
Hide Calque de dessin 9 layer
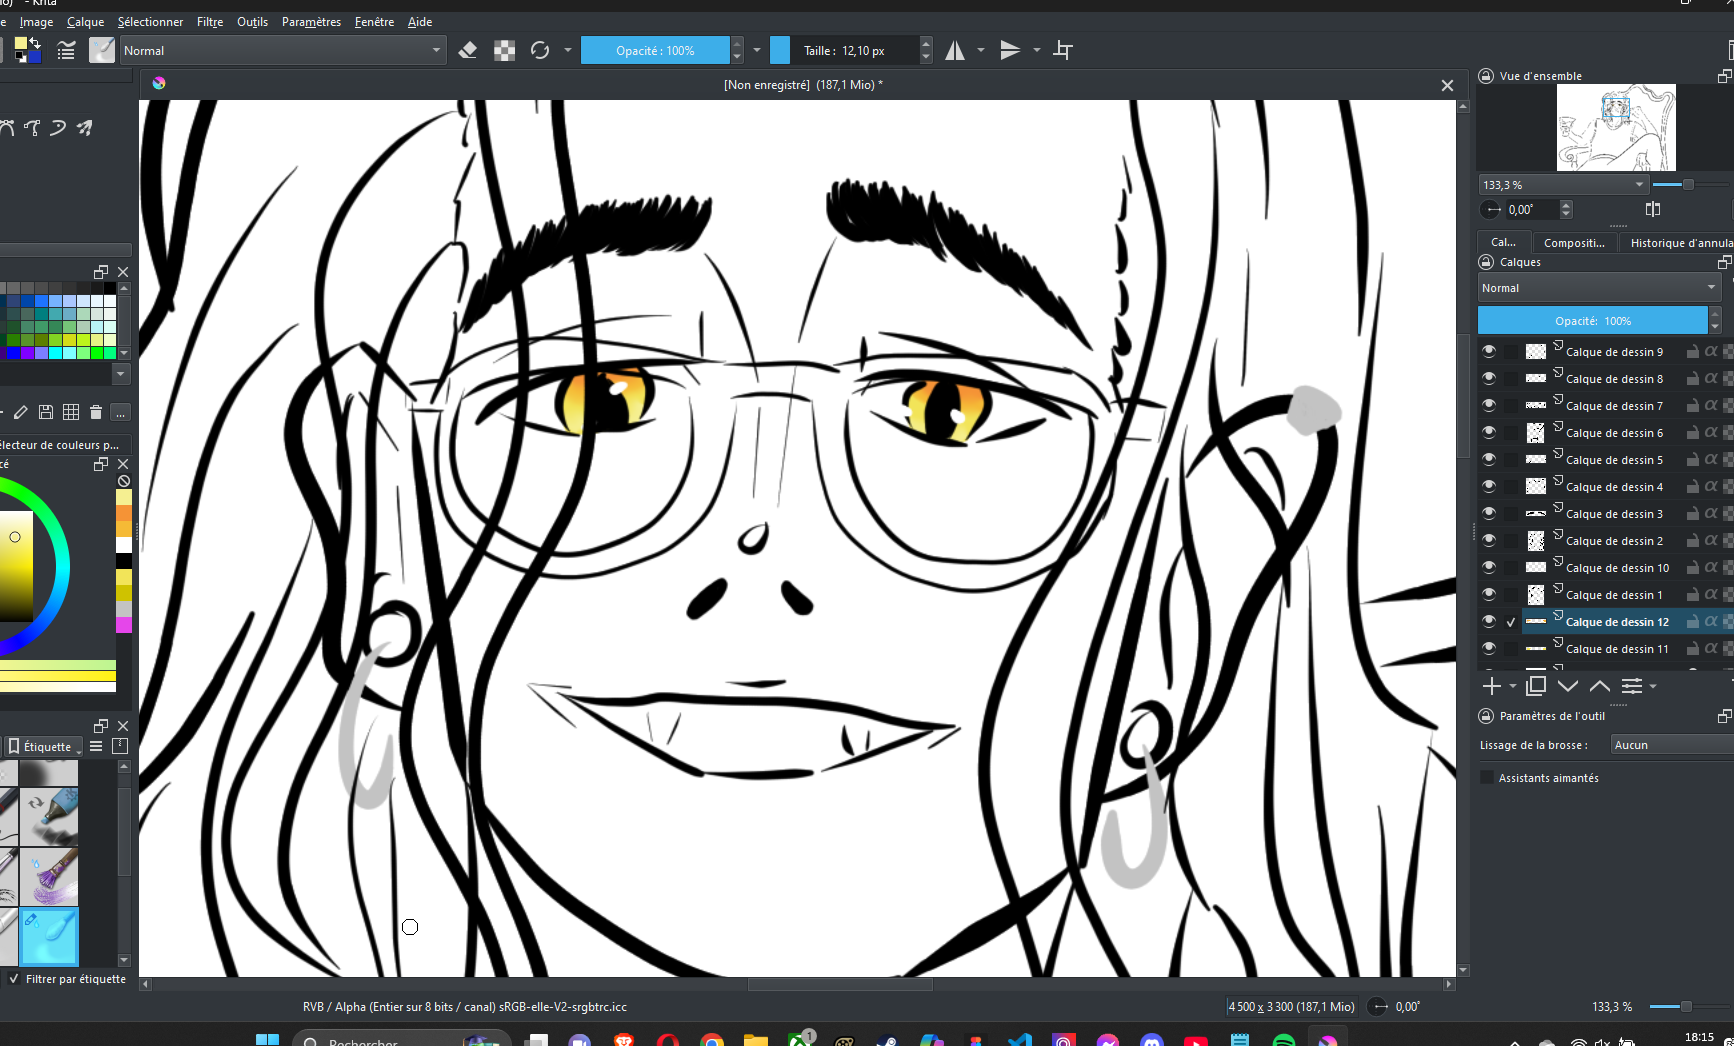(1489, 352)
